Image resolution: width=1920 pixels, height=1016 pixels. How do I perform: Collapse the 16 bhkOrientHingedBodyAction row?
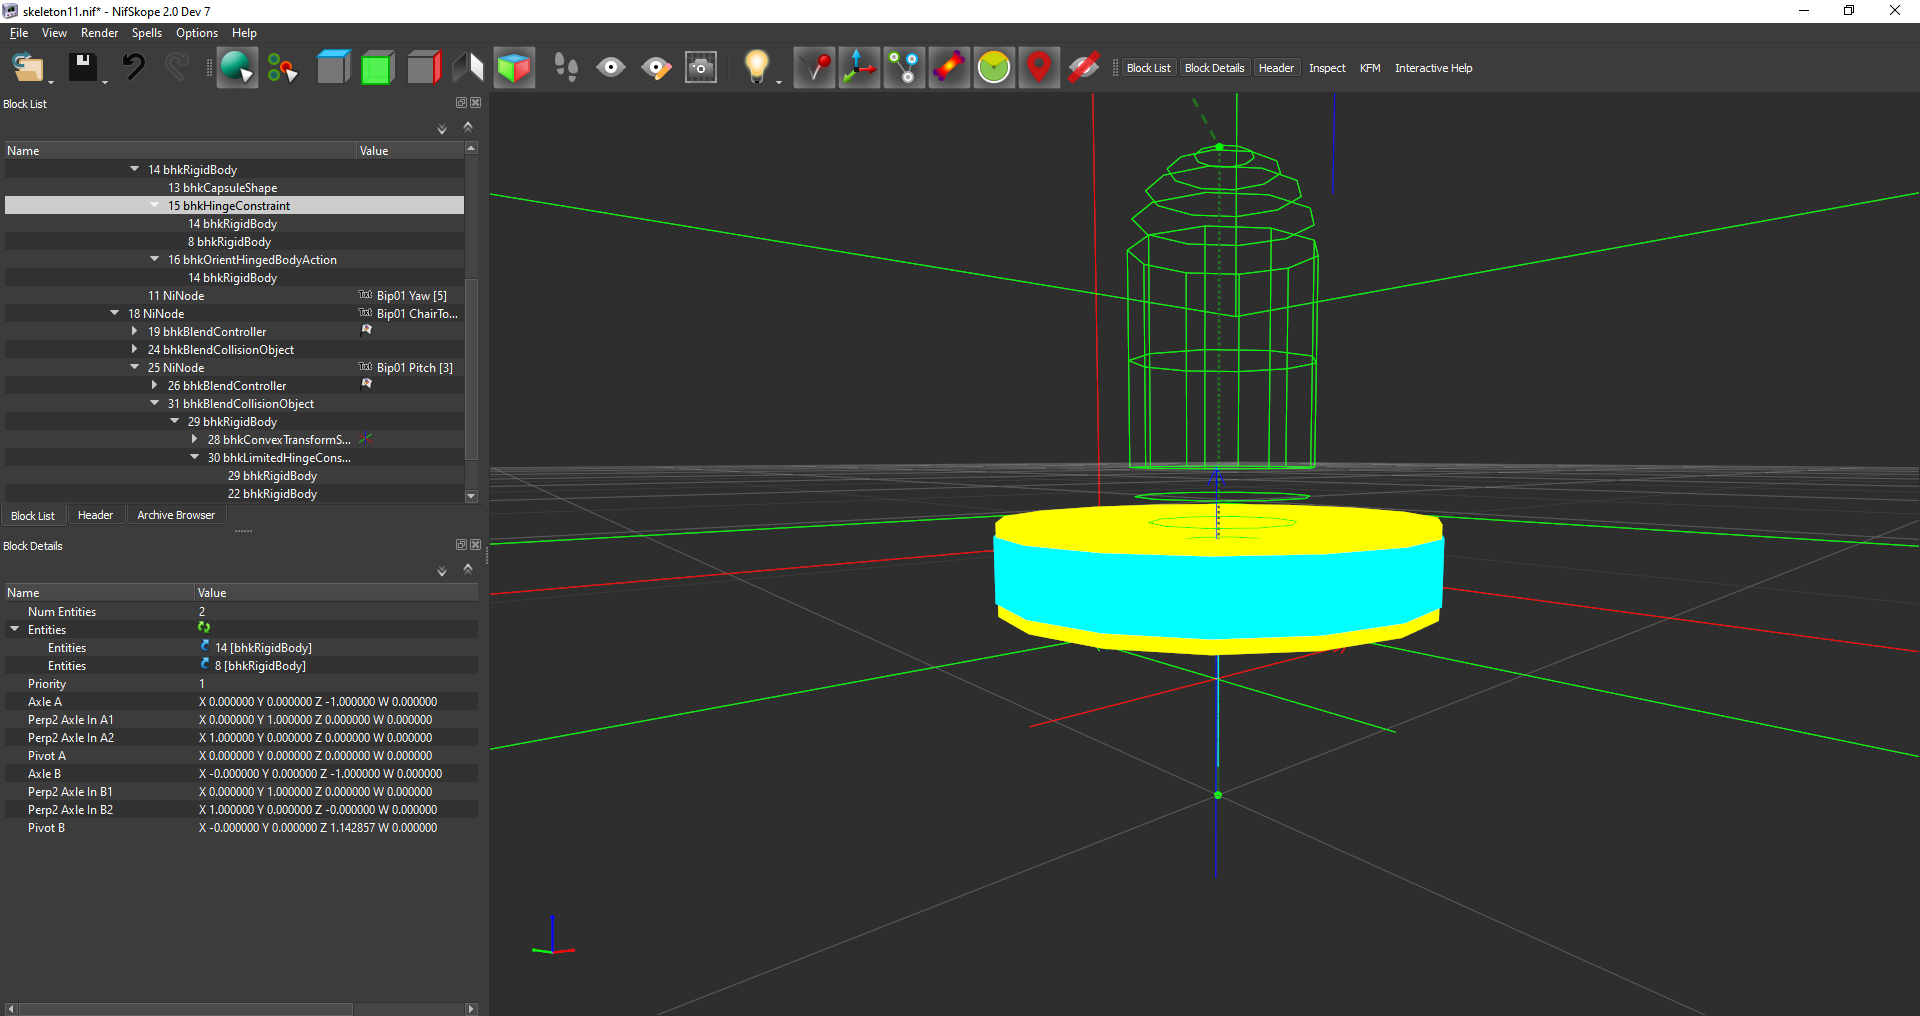pos(154,259)
